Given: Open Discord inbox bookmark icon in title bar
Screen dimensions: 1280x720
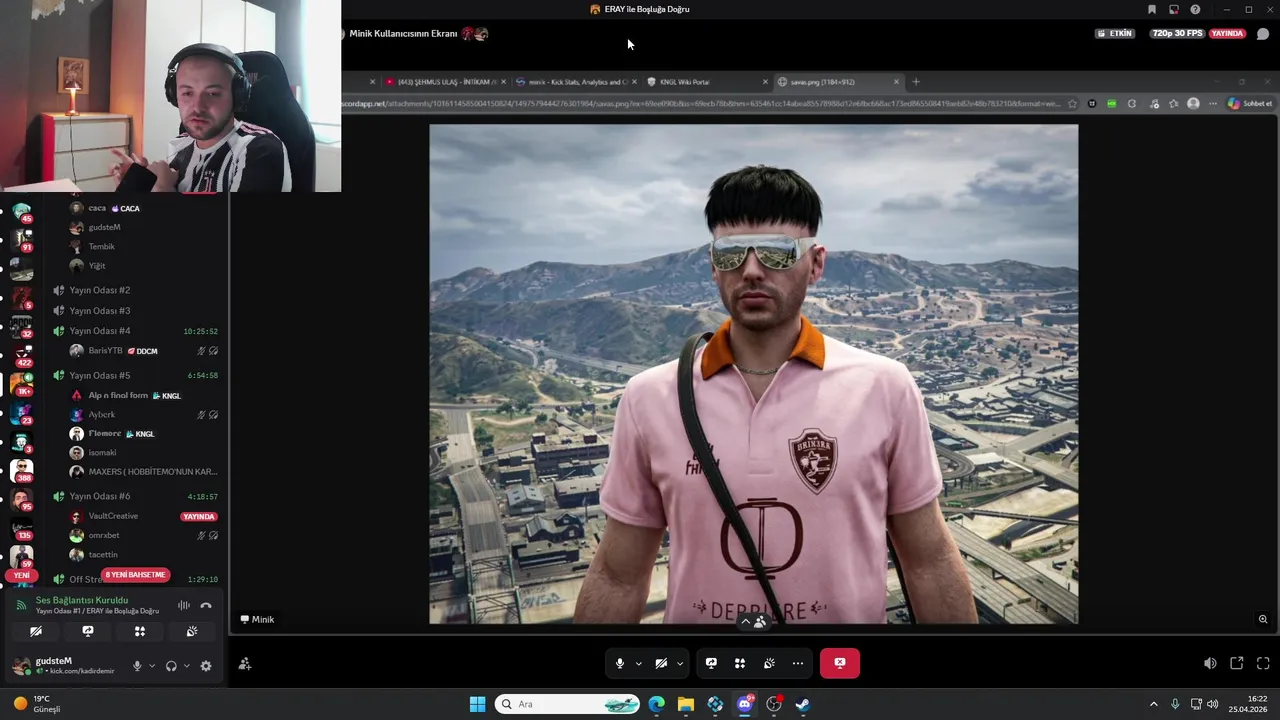Looking at the screenshot, I should [1152, 9].
